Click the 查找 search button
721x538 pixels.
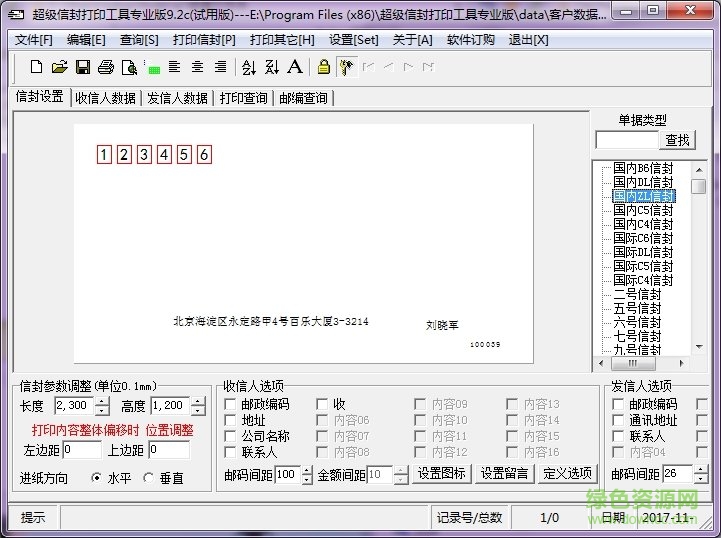pyautogui.click(x=677, y=140)
